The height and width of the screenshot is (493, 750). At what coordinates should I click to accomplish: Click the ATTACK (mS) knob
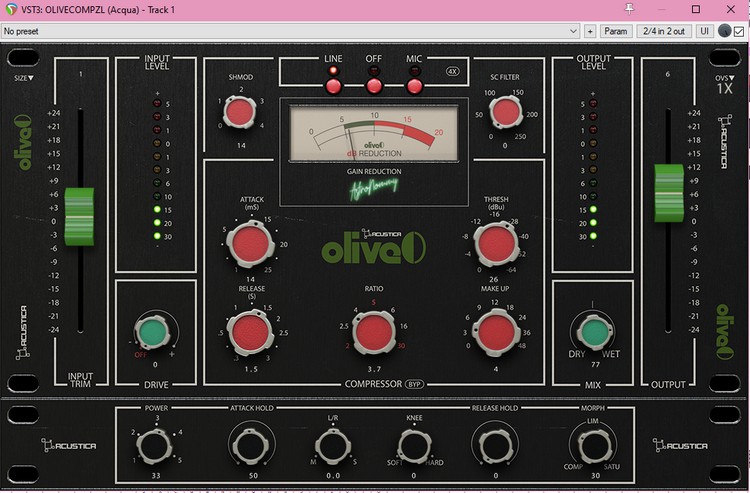pyautogui.click(x=250, y=244)
